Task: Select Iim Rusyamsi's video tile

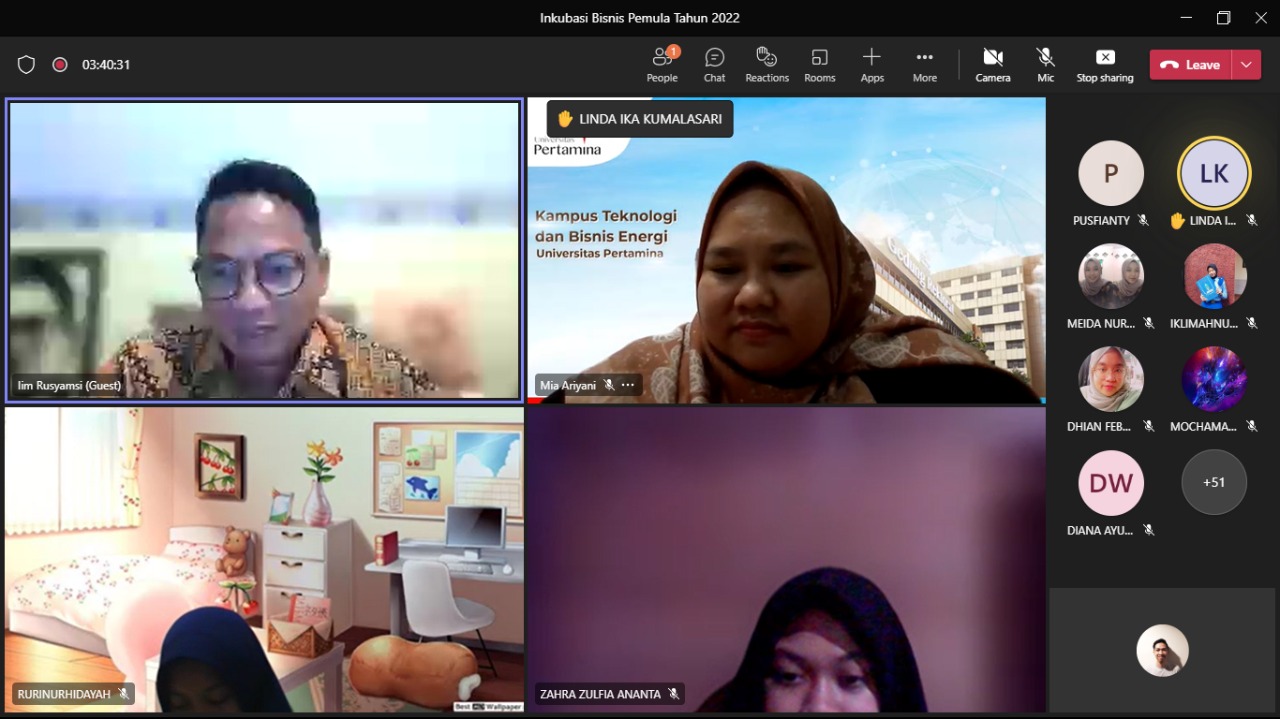Action: 264,250
